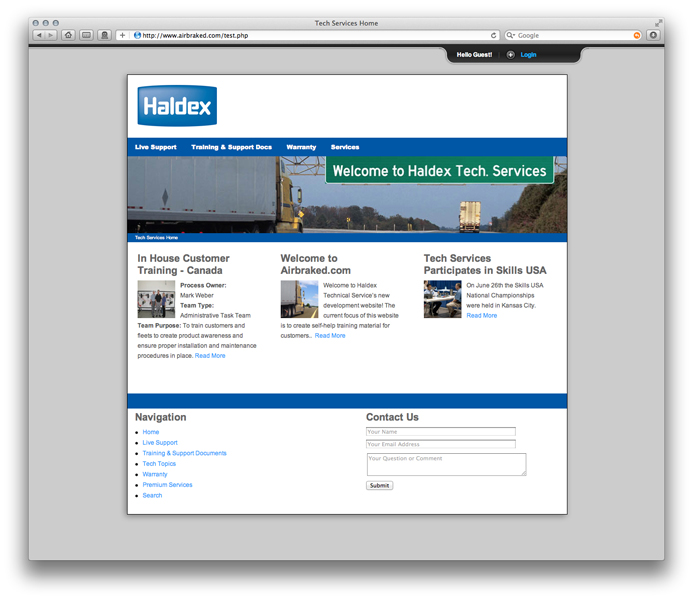
Task: Go forward with the browser forward arrow
Action: tap(51, 35)
